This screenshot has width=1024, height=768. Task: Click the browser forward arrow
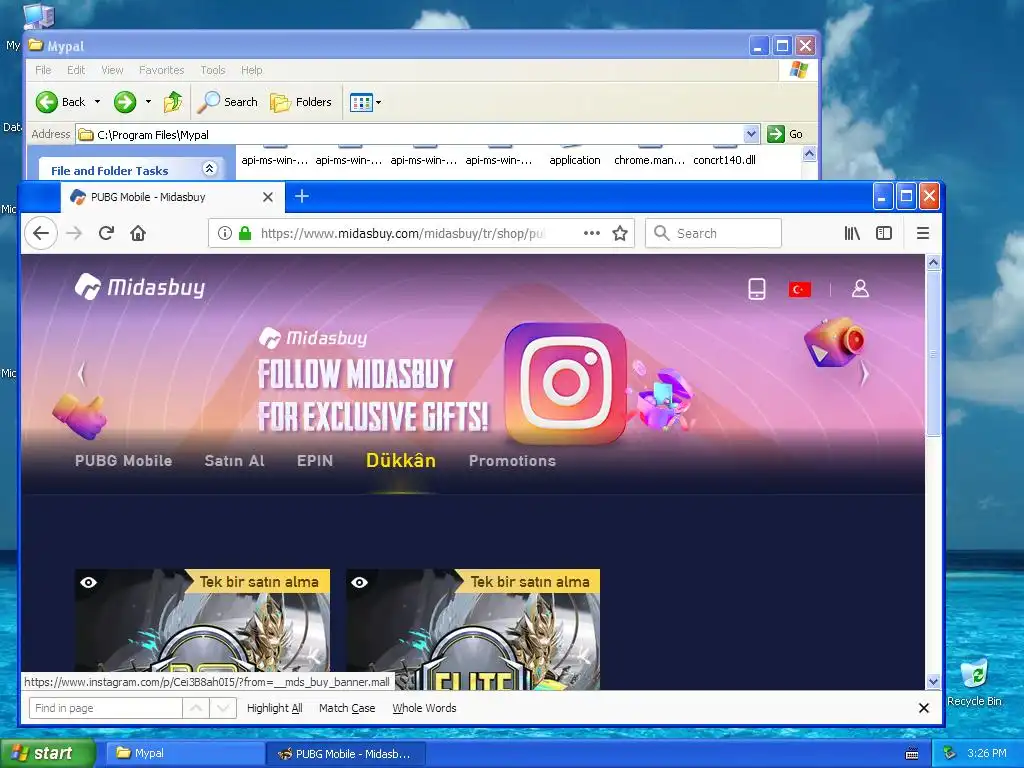[74, 233]
